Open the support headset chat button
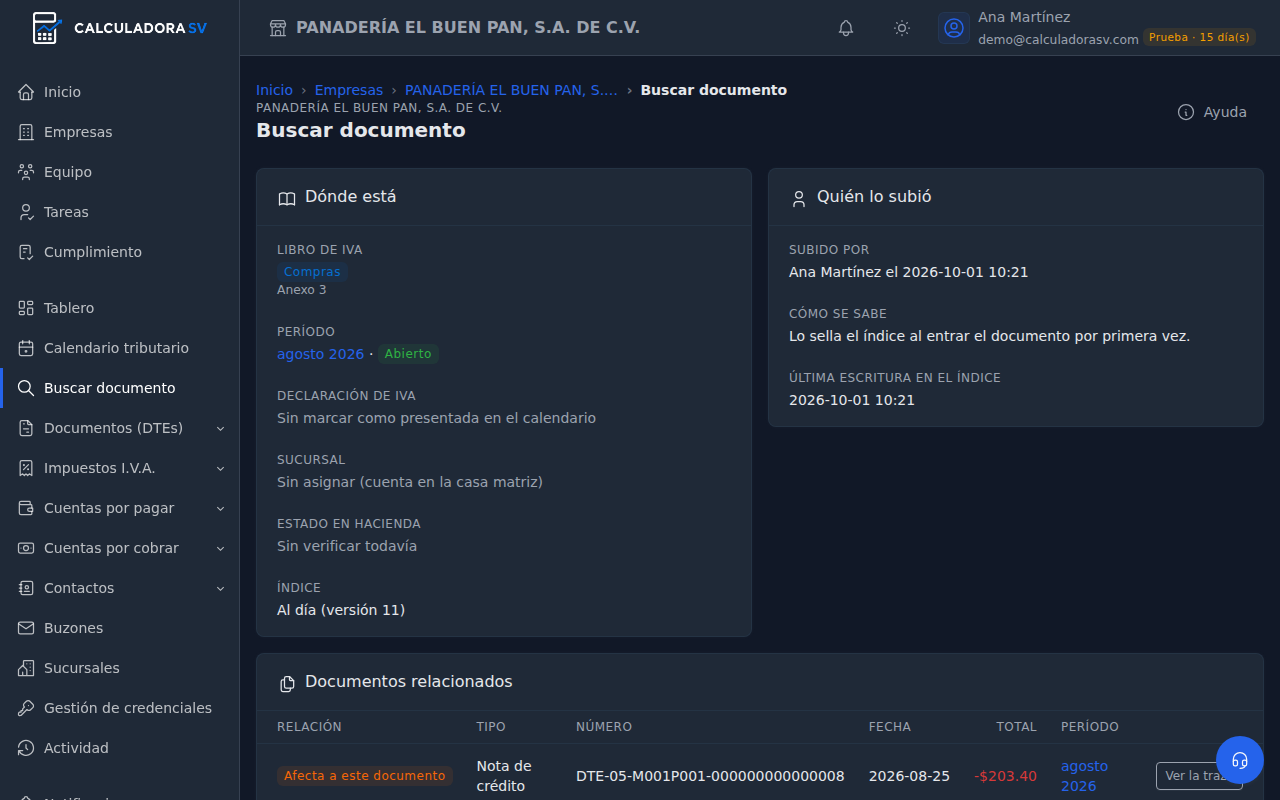This screenshot has width=1280, height=800. (x=1240, y=760)
